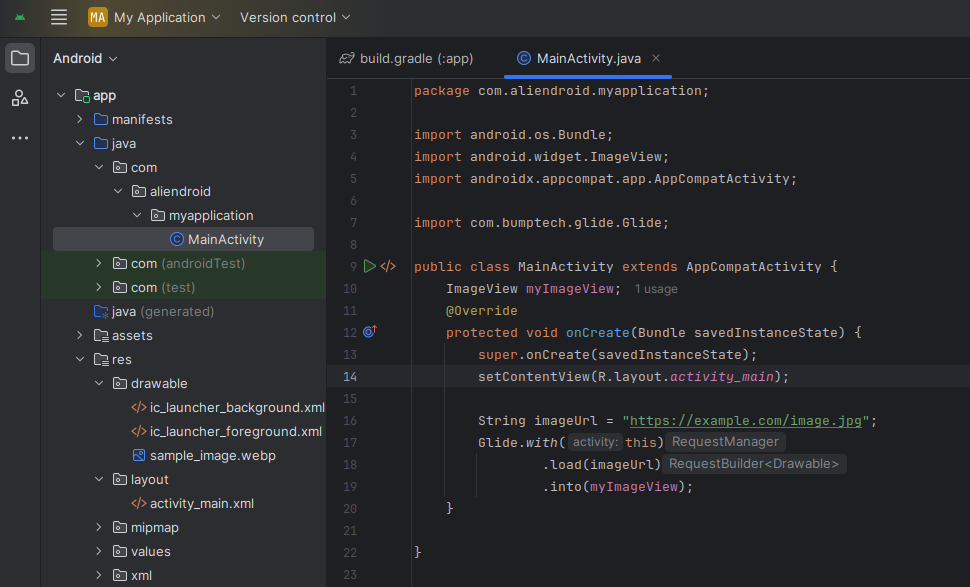Open the main hamburger menu
The height and width of the screenshot is (587, 970).
pos(59,17)
